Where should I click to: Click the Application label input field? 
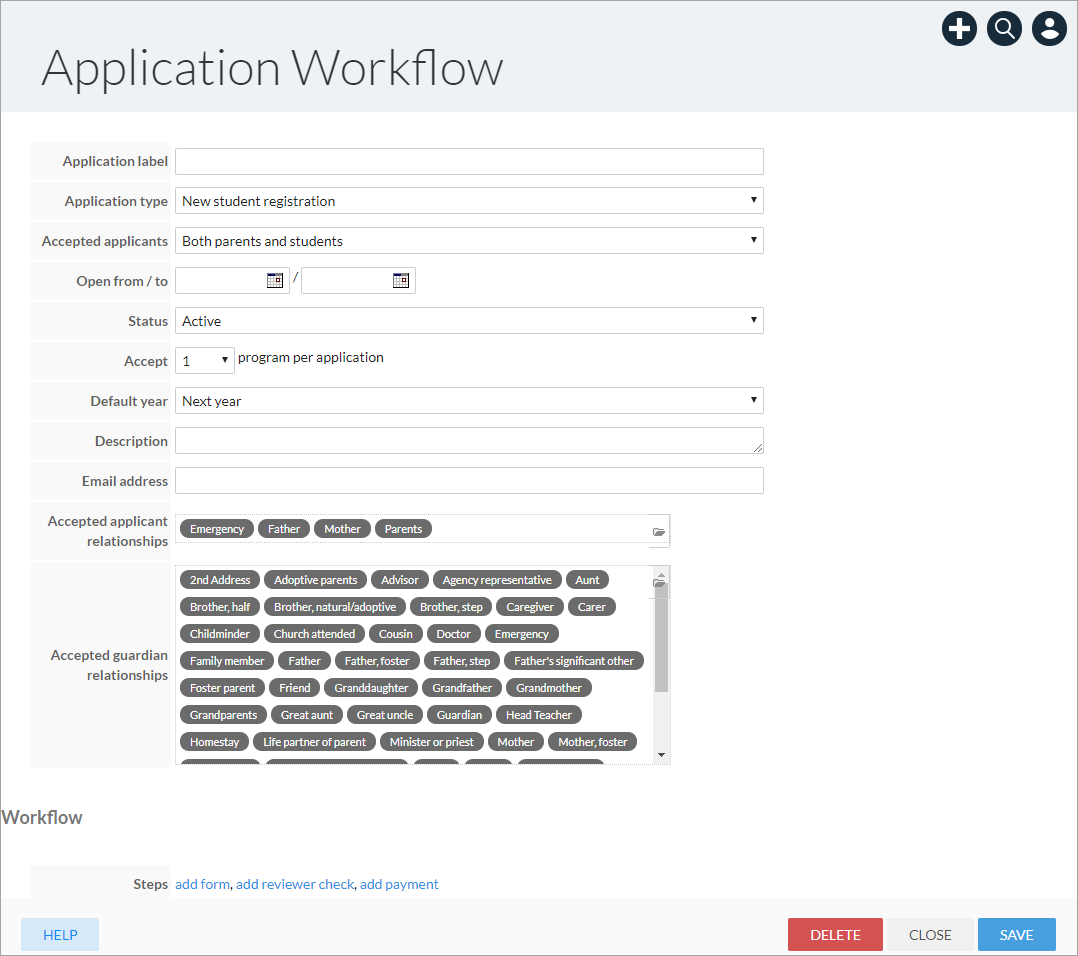click(469, 162)
